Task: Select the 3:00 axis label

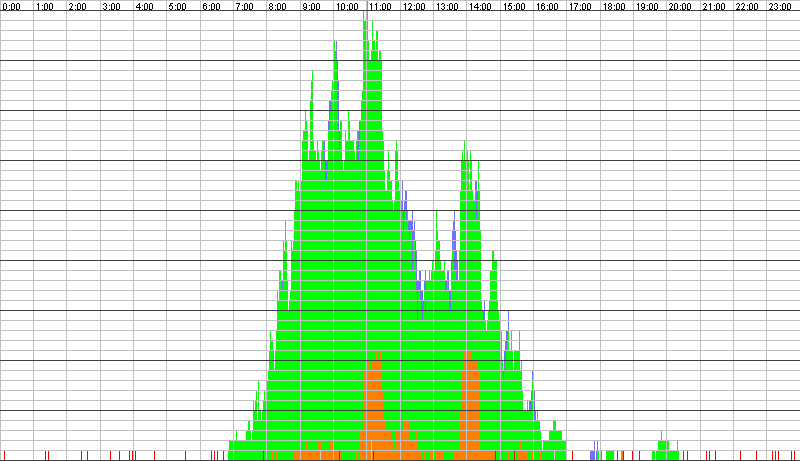Action: 111,7
